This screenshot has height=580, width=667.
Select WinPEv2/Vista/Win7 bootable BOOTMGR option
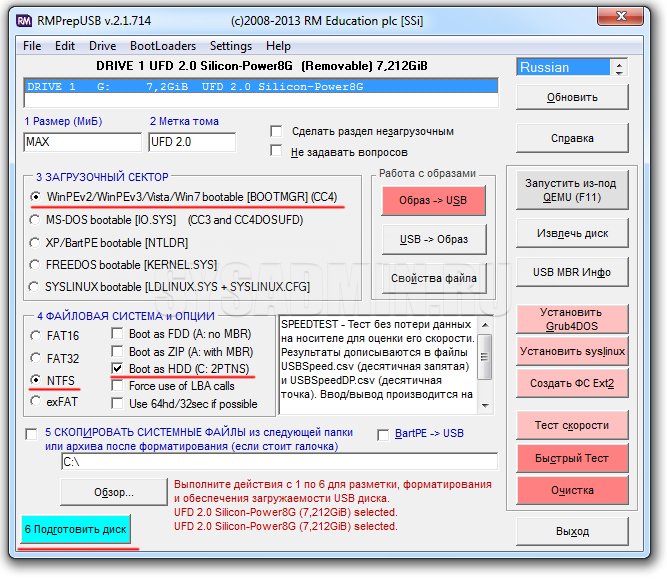37,197
